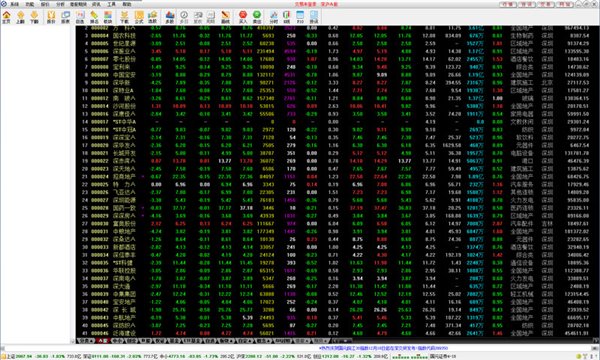Go to the 主页 home icon
Screen dimensions: 600x360
[x=7, y=17]
